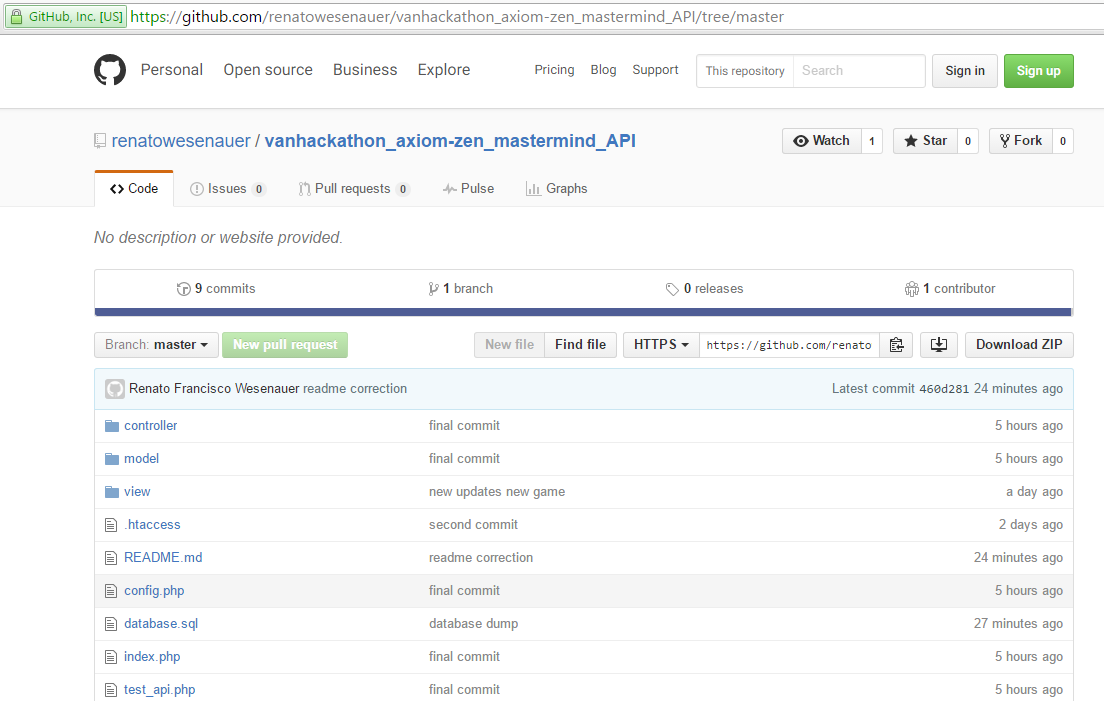Open the renatowesenauer owner link
The image size is (1104, 701).
click(181, 141)
